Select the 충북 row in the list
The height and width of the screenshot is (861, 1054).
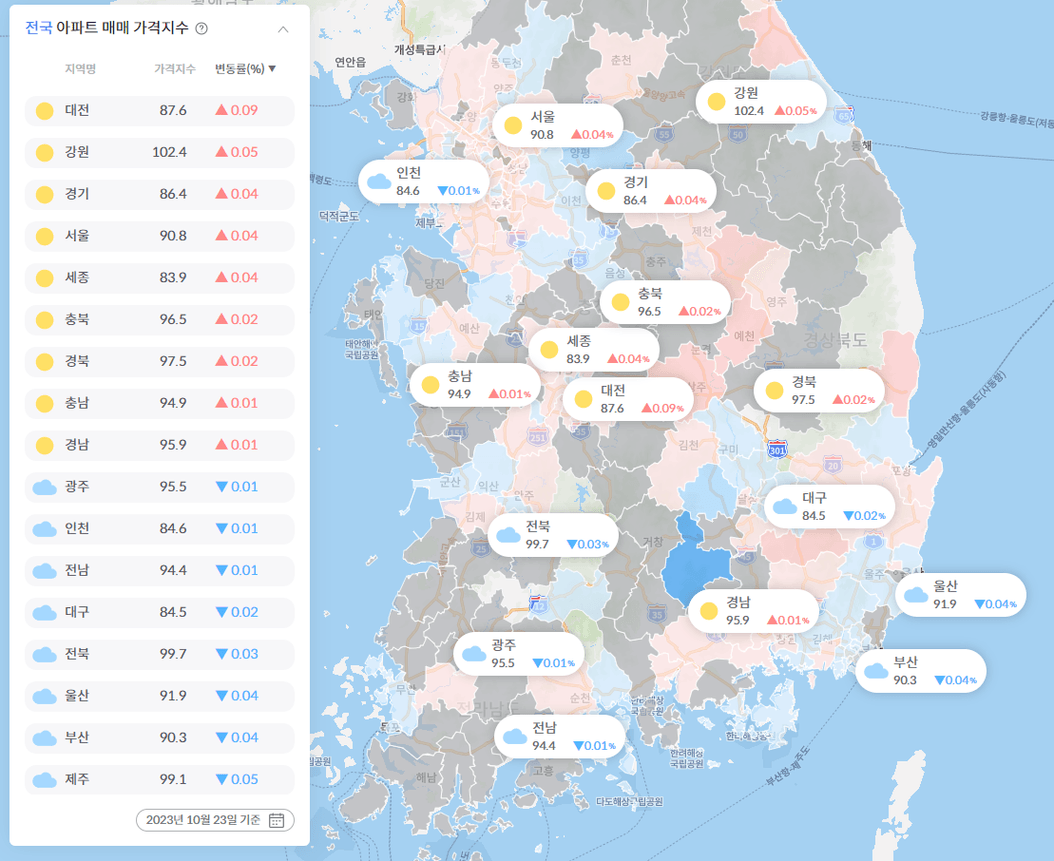[159, 319]
